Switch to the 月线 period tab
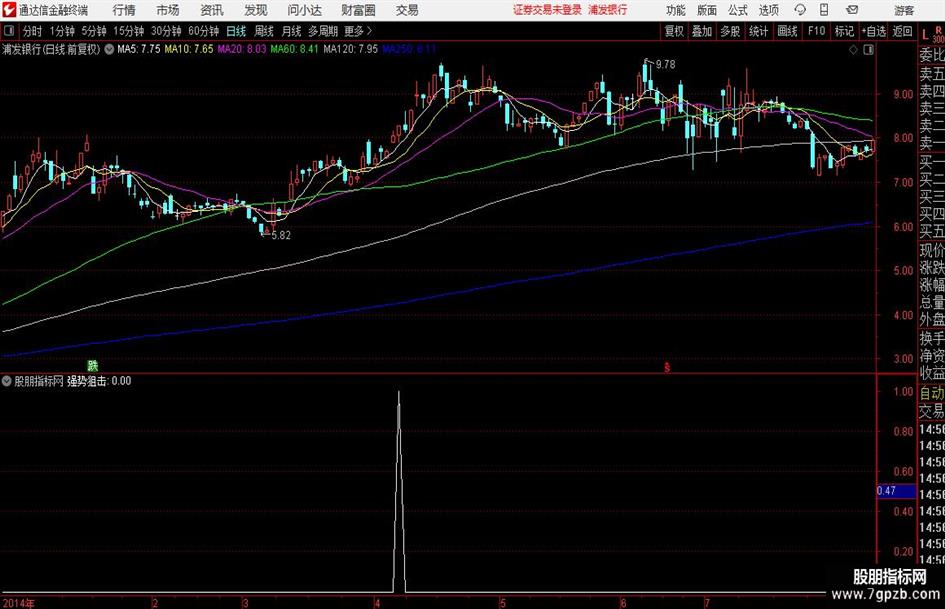 pyautogui.click(x=291, y=31)
